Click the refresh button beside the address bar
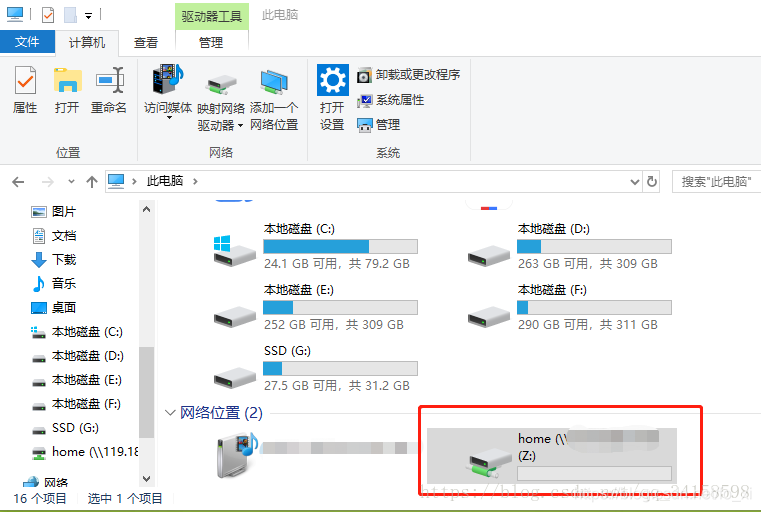This screenshot has width=761, height=512. click(x=652, y=182)
